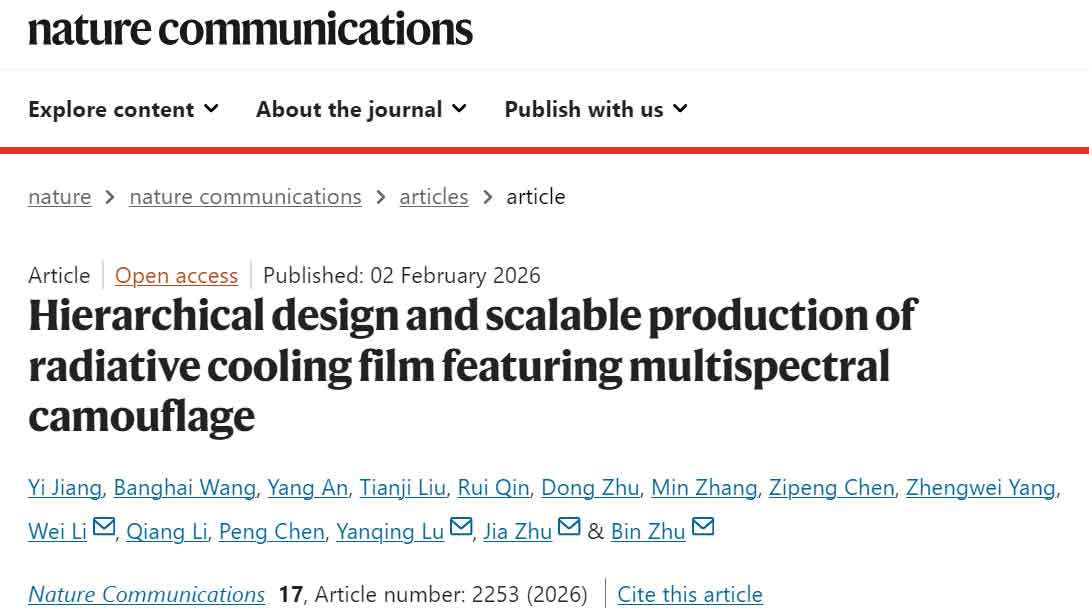Click the mail icon after Jia Zhu
1089x616 pixels.
(x=569, y=527)
